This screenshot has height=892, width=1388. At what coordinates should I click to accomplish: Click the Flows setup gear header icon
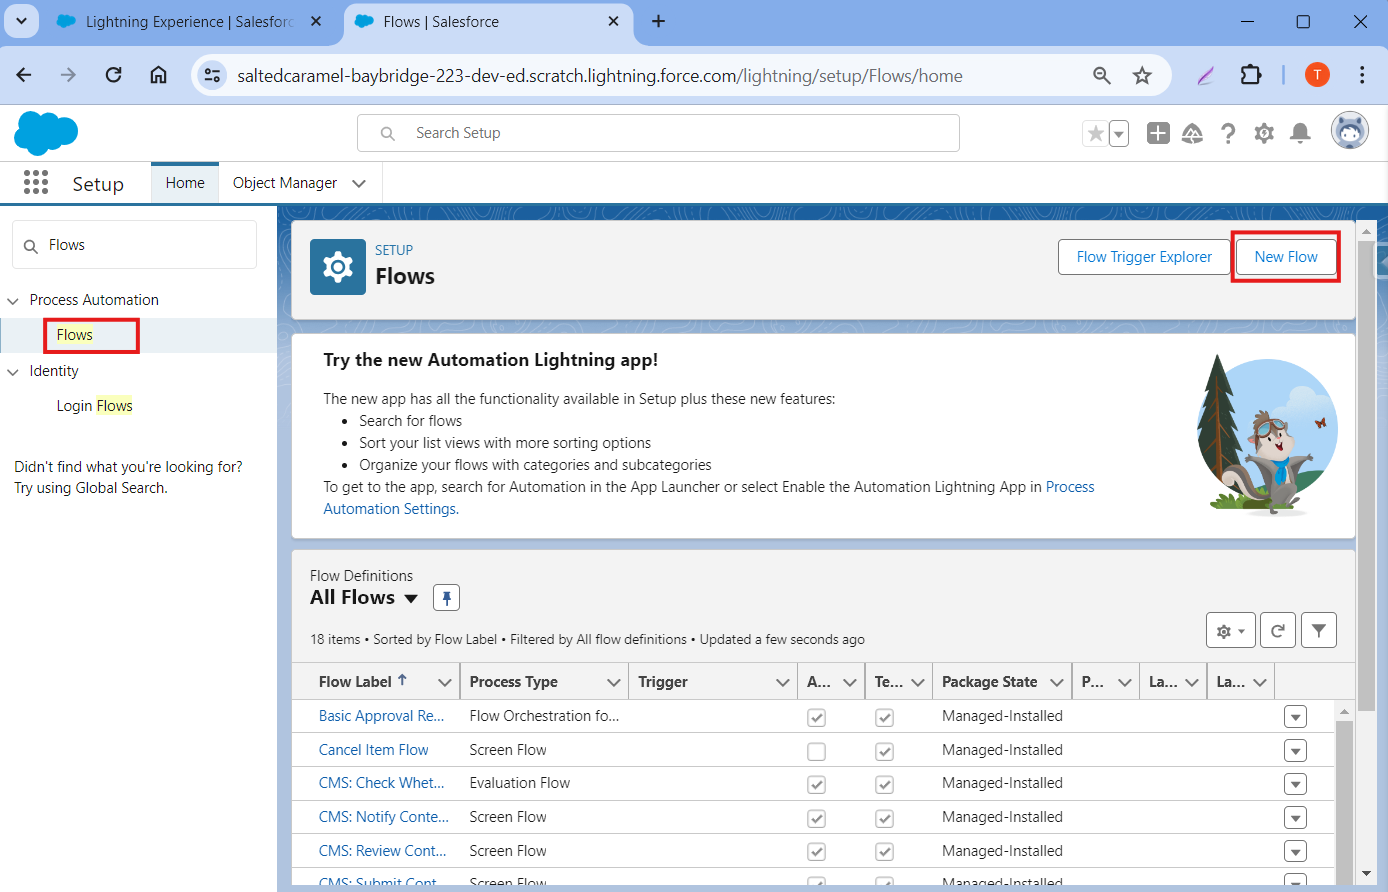click(x=338, y=267)
